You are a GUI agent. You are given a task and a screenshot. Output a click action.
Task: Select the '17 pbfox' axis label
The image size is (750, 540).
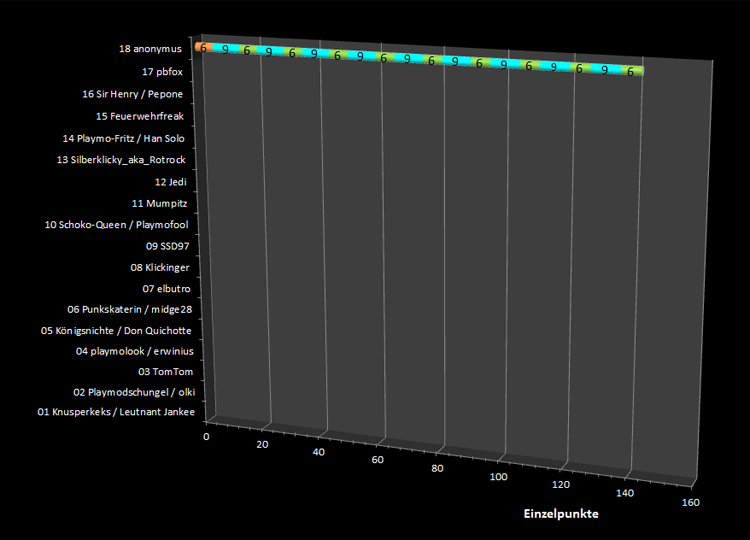pos(162,72)
